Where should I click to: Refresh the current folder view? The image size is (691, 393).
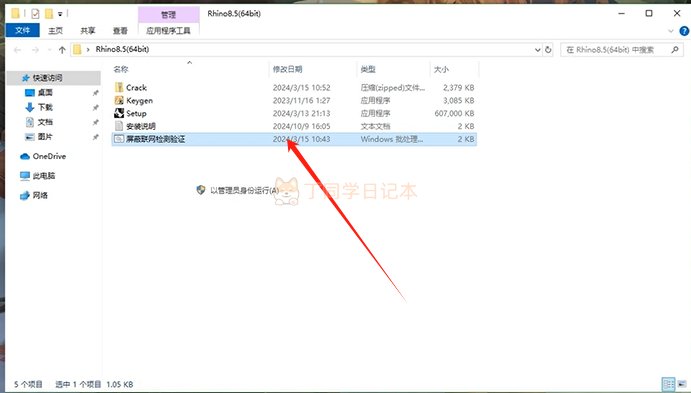coord(548,49)
